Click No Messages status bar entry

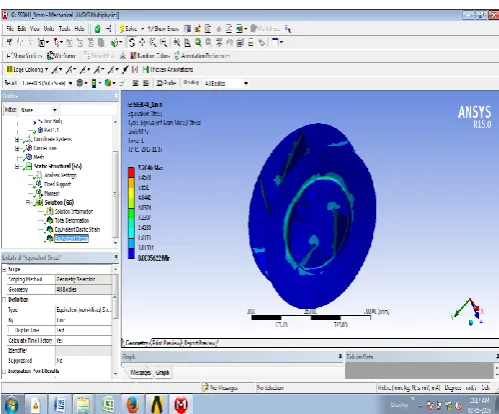[x=221, y=388]
